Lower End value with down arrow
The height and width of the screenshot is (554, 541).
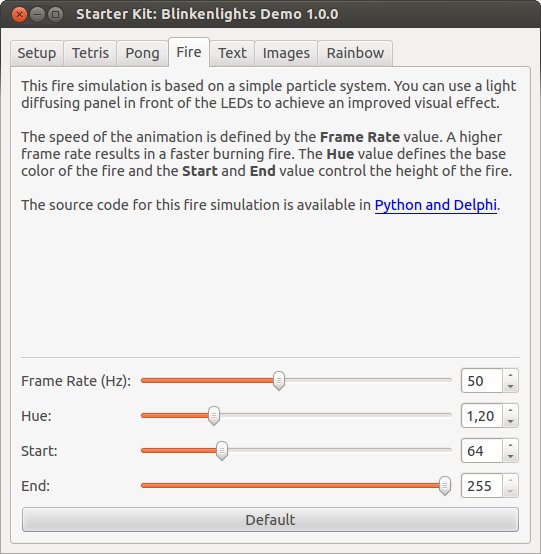(510, 491)
